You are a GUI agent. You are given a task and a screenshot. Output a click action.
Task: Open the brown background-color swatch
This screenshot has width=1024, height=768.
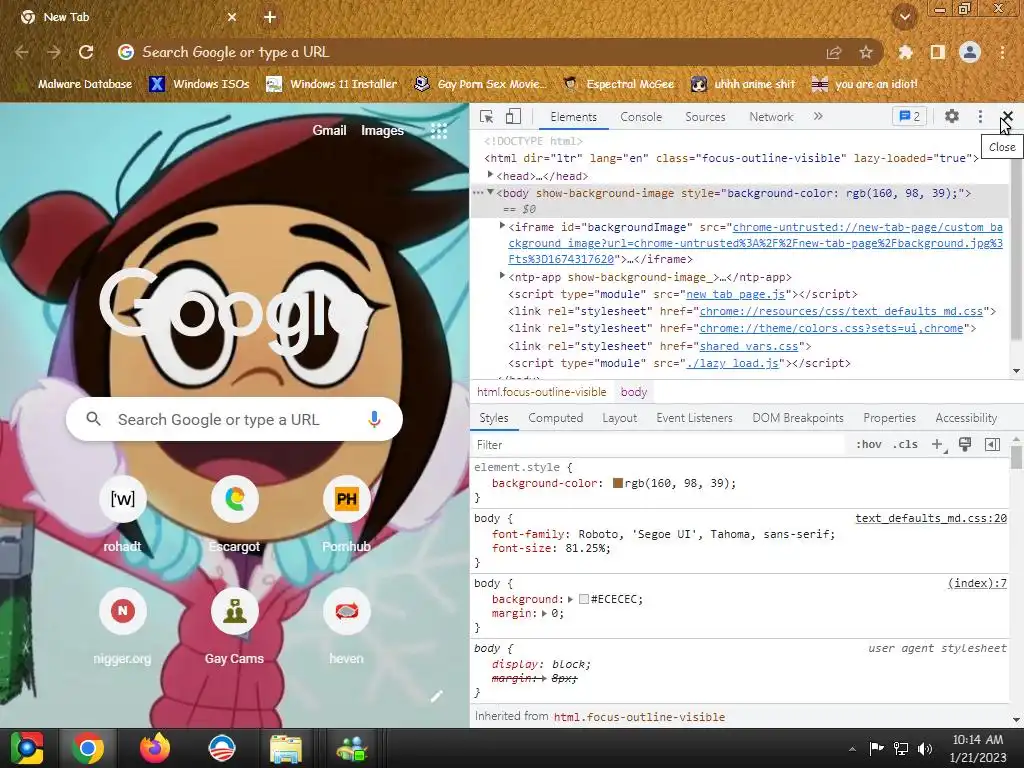pos(617,483)
